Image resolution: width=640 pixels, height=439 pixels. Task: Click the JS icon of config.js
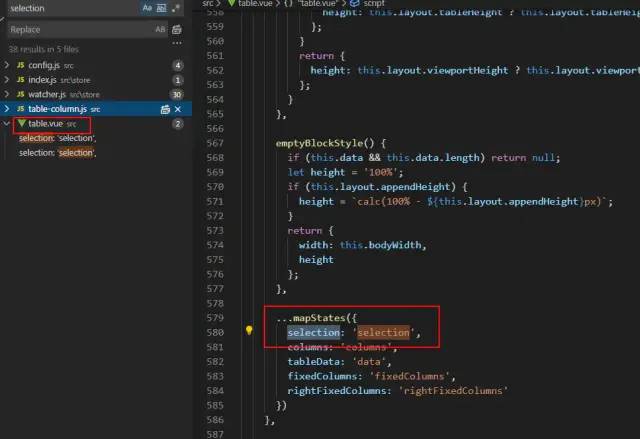pos(20,65)
